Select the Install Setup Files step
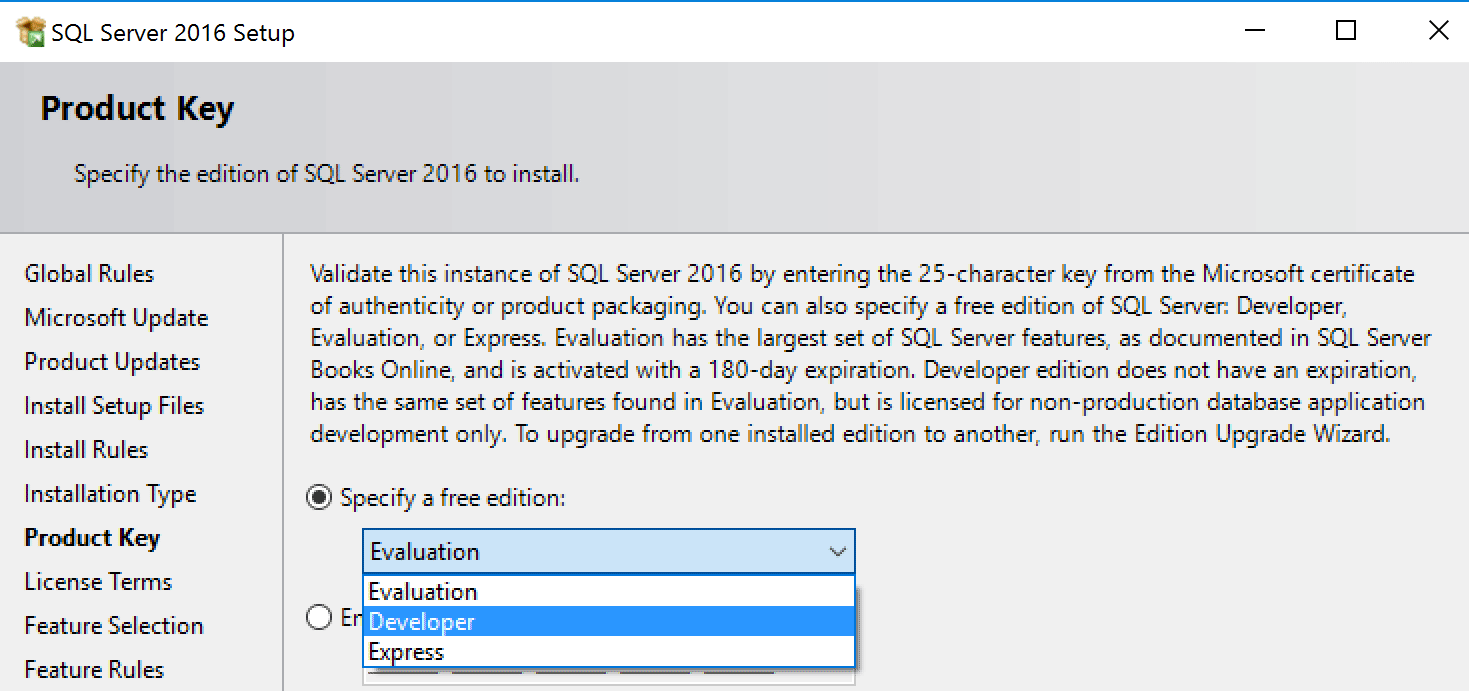Screen dimensions: 1469x691 click(114, 406)
